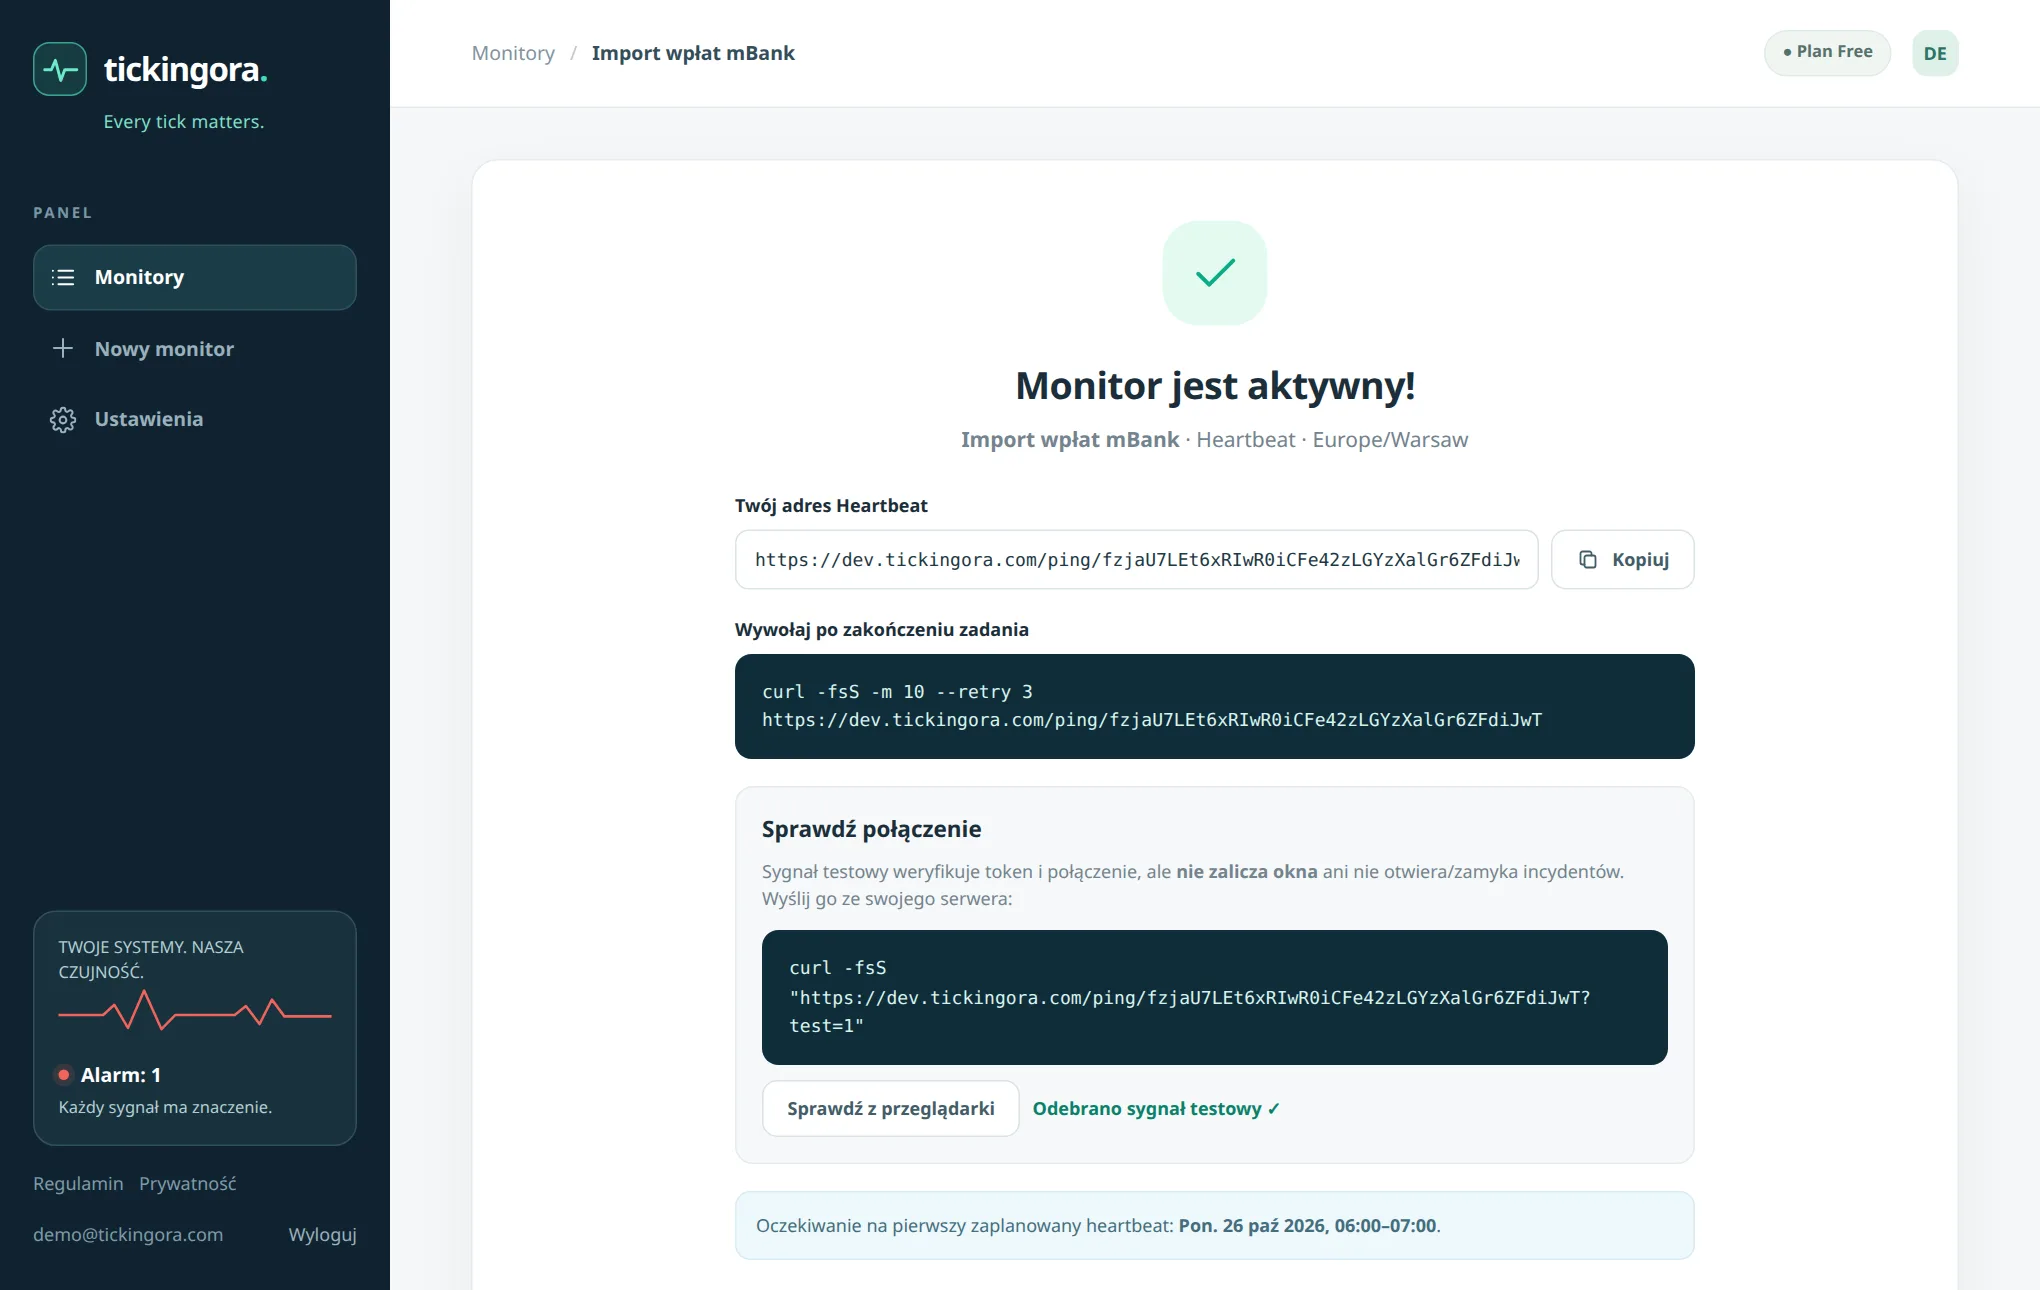This screenshot has height=1290, width=2040.
Task: Click the copy icon in Kopiuj button
Action: pyautogui.click(x=1588, y=560)
